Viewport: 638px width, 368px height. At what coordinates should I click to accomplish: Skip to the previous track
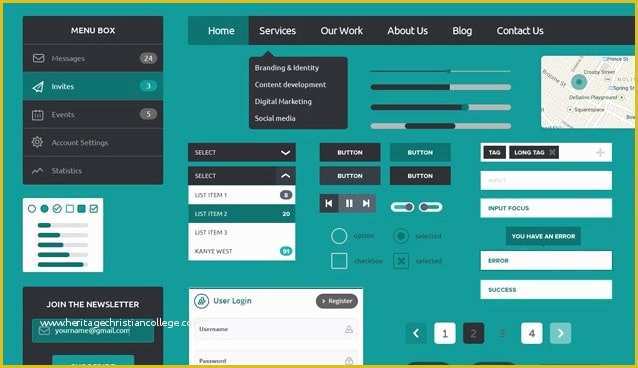tap(329, 203)
